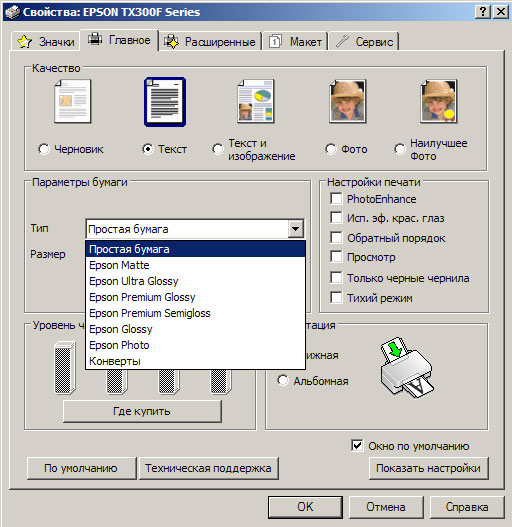The image size is (512, 527).
Task: Click the help question mark title button
Action: pyautogui.click(x=483, y=12)
